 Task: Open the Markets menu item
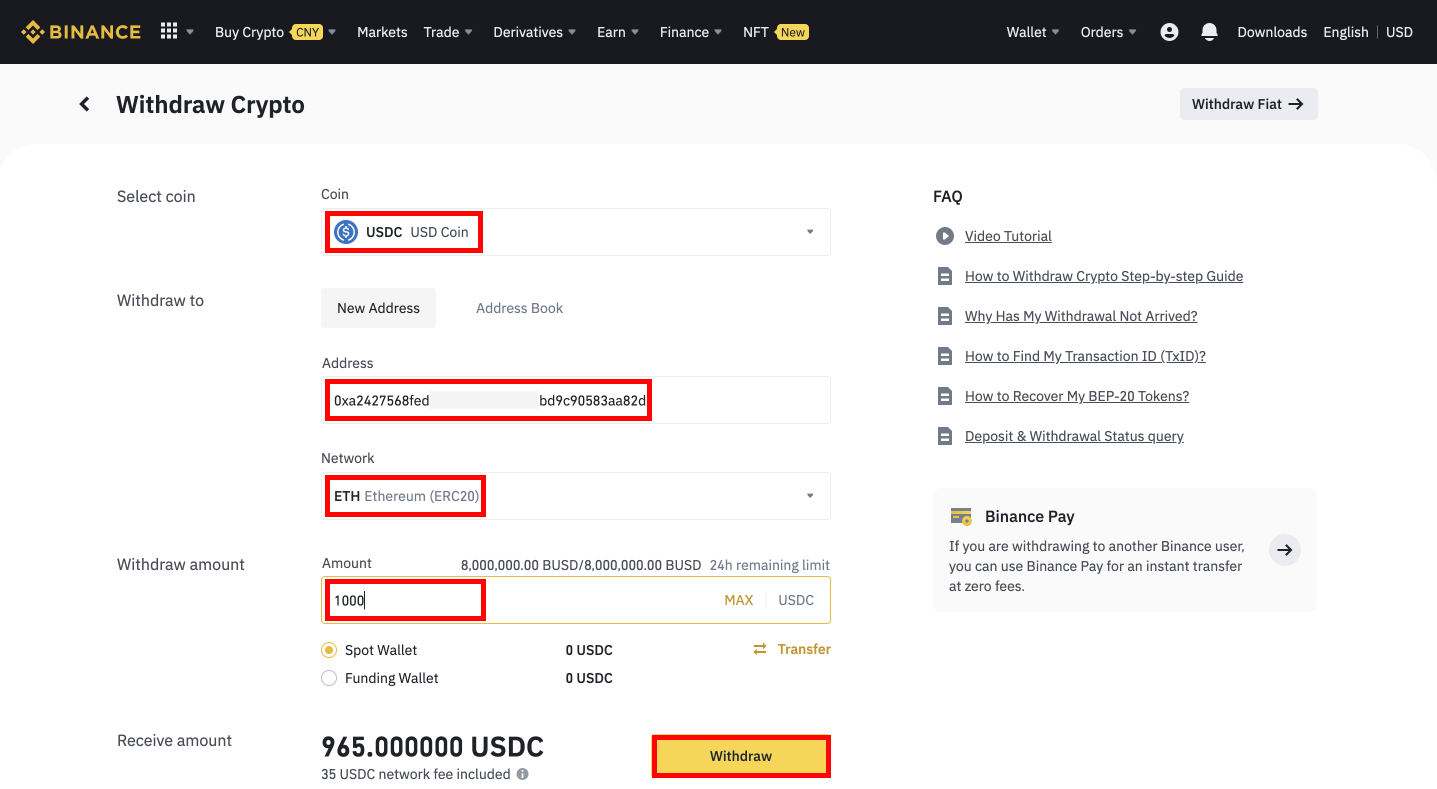tap(381, 31)
